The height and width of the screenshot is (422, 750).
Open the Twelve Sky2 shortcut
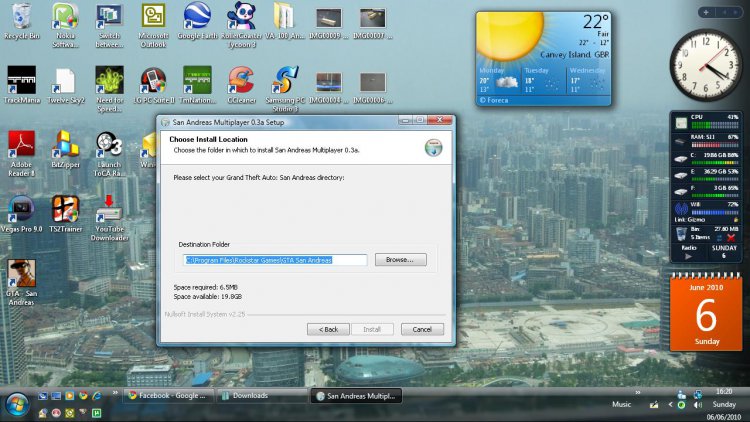[66, 85]
